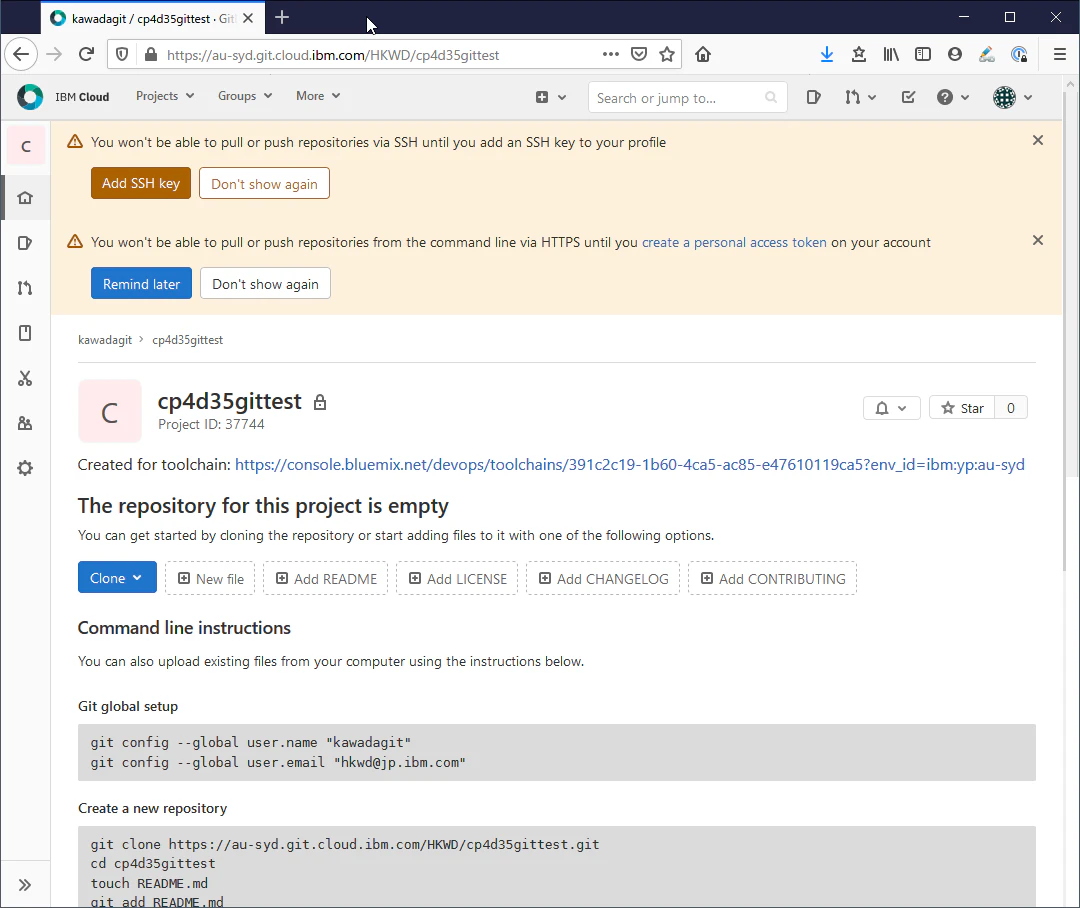The width and height of the screenshot is (1080, 908).
Task: Open the merge requests navbar dropdown
Action: pos(860,97)
